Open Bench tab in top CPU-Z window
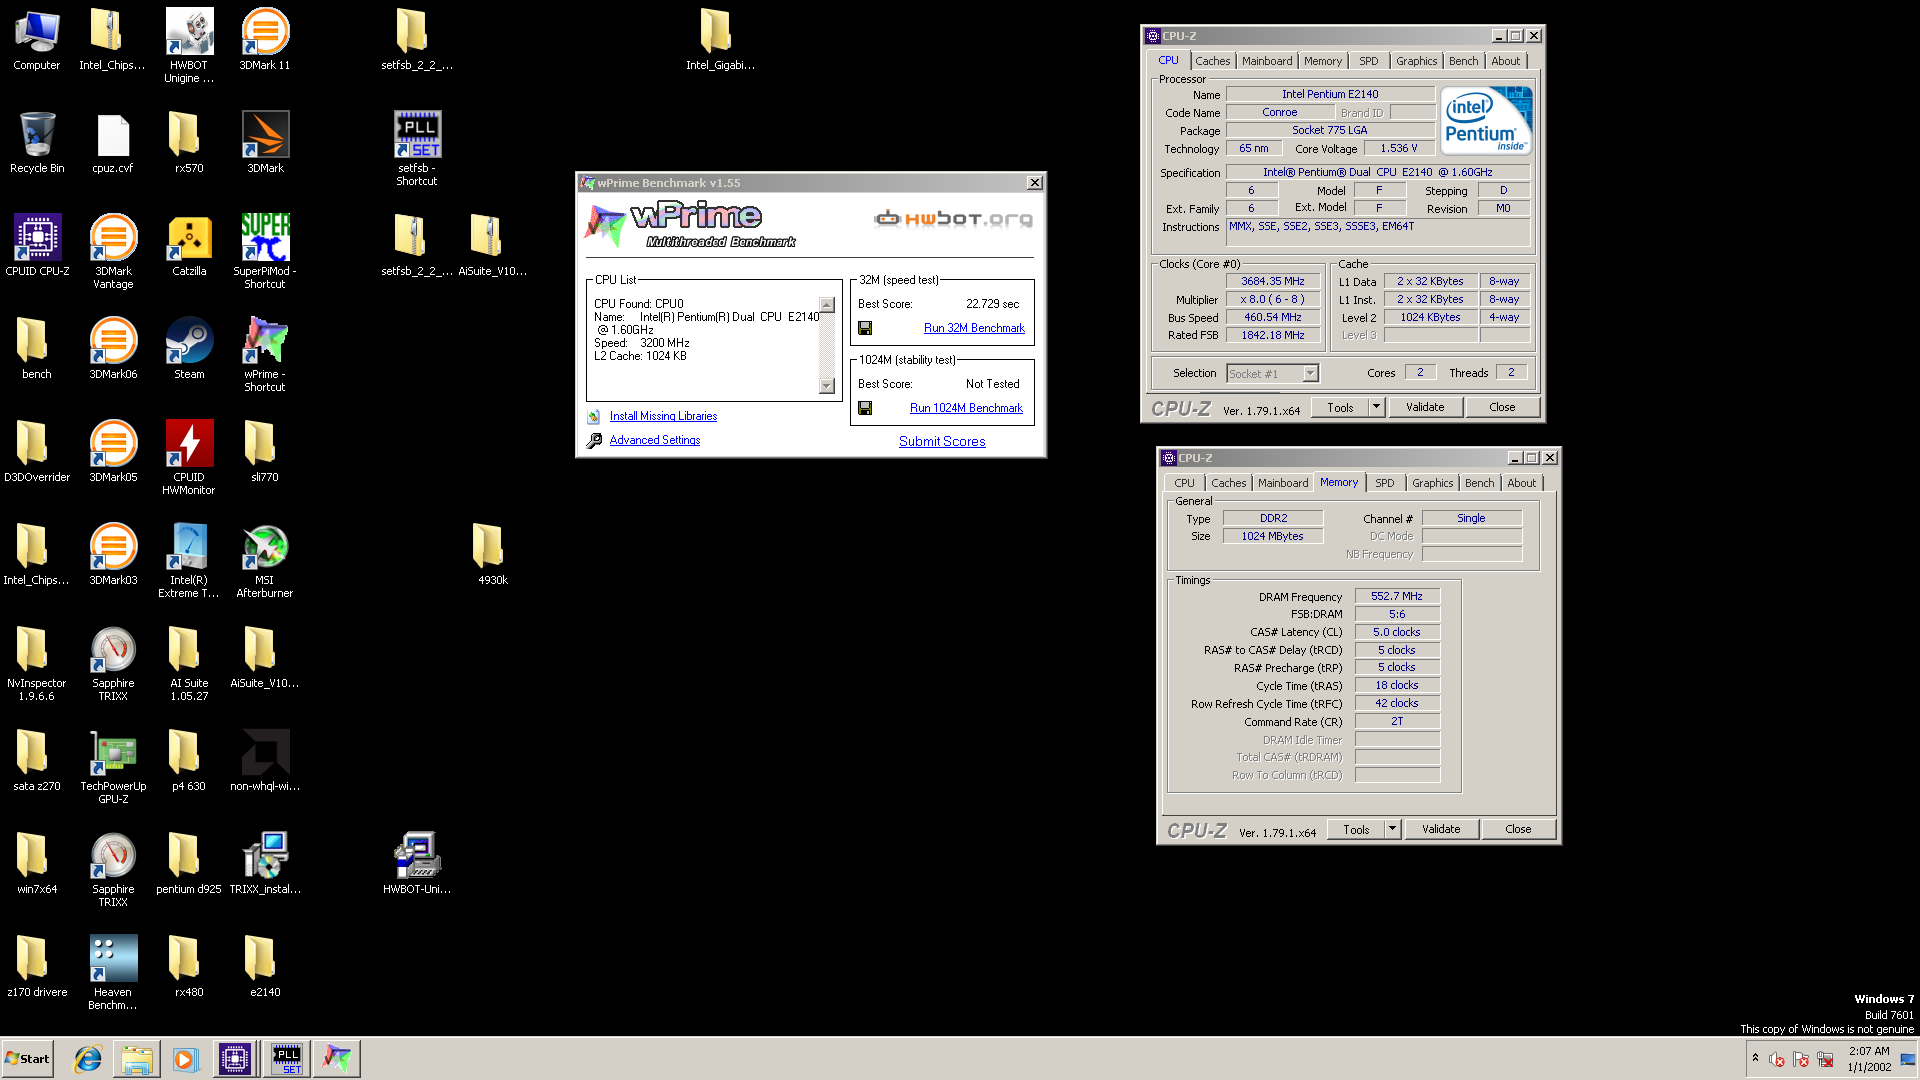This screenshot has height=1080, width=1920. pos(1463,61)
